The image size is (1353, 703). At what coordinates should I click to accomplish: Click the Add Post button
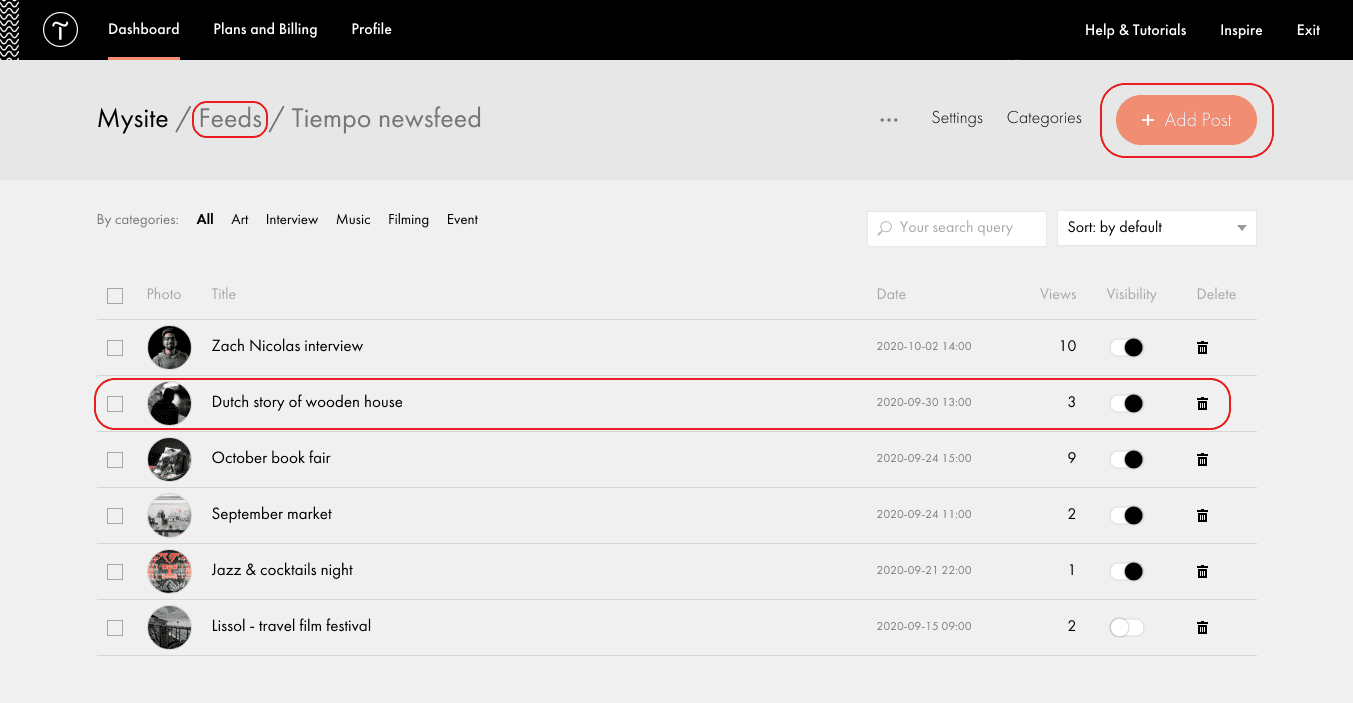tap(1186, 120)
